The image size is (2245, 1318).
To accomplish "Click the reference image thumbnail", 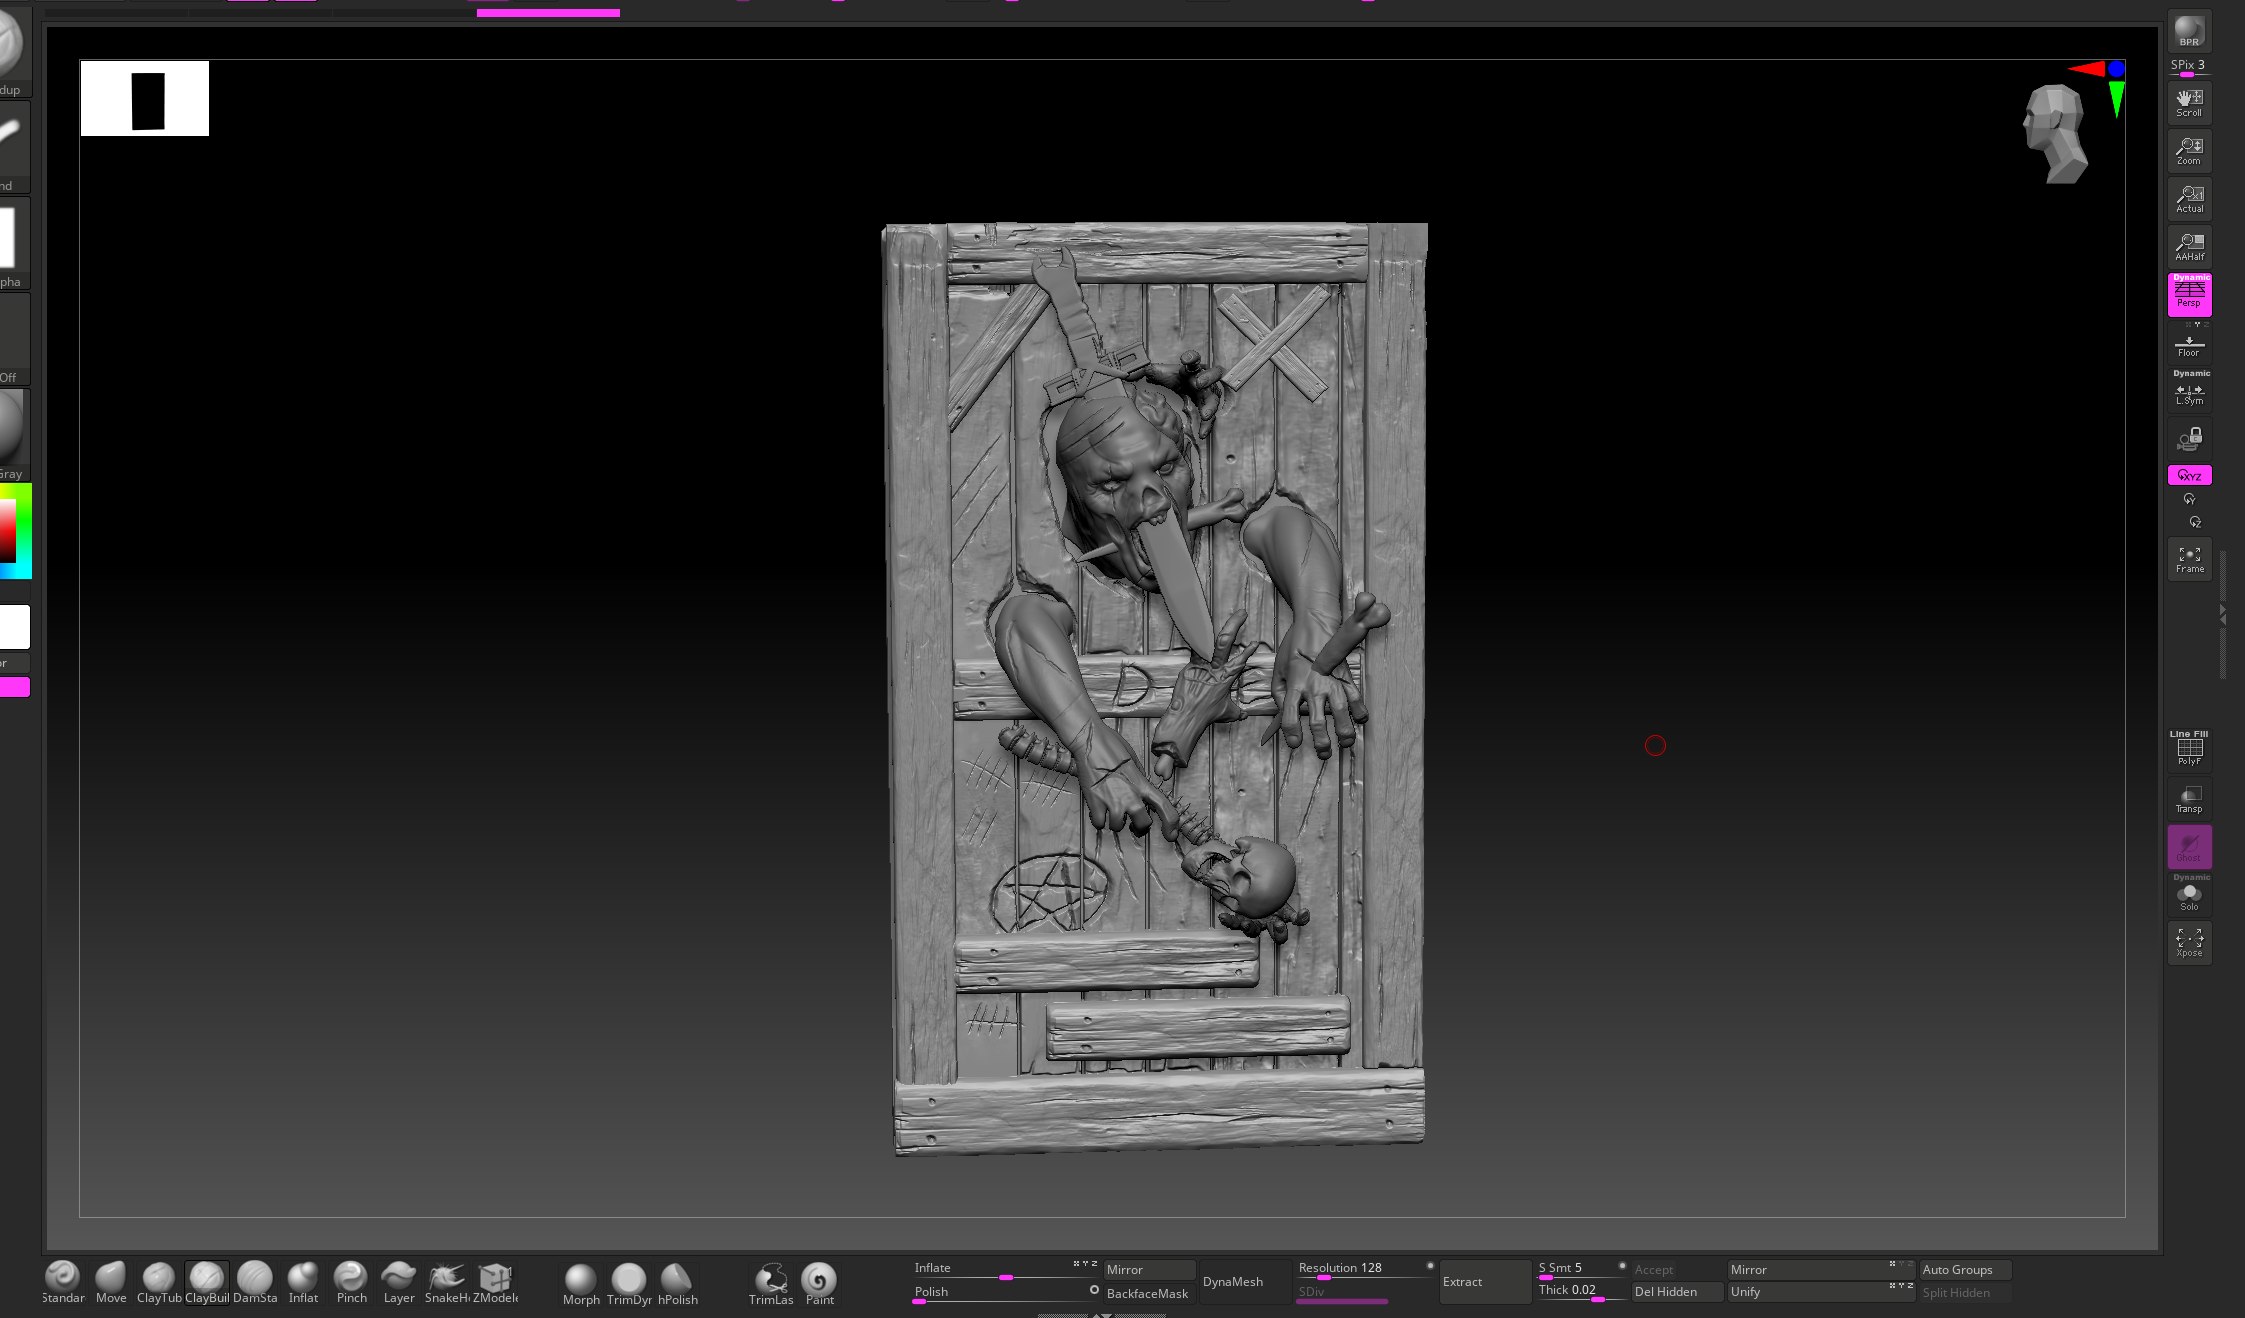I will click(145, 99).
